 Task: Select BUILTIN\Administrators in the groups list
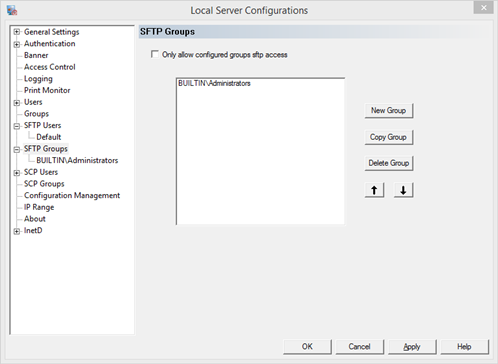coord(214,83)
